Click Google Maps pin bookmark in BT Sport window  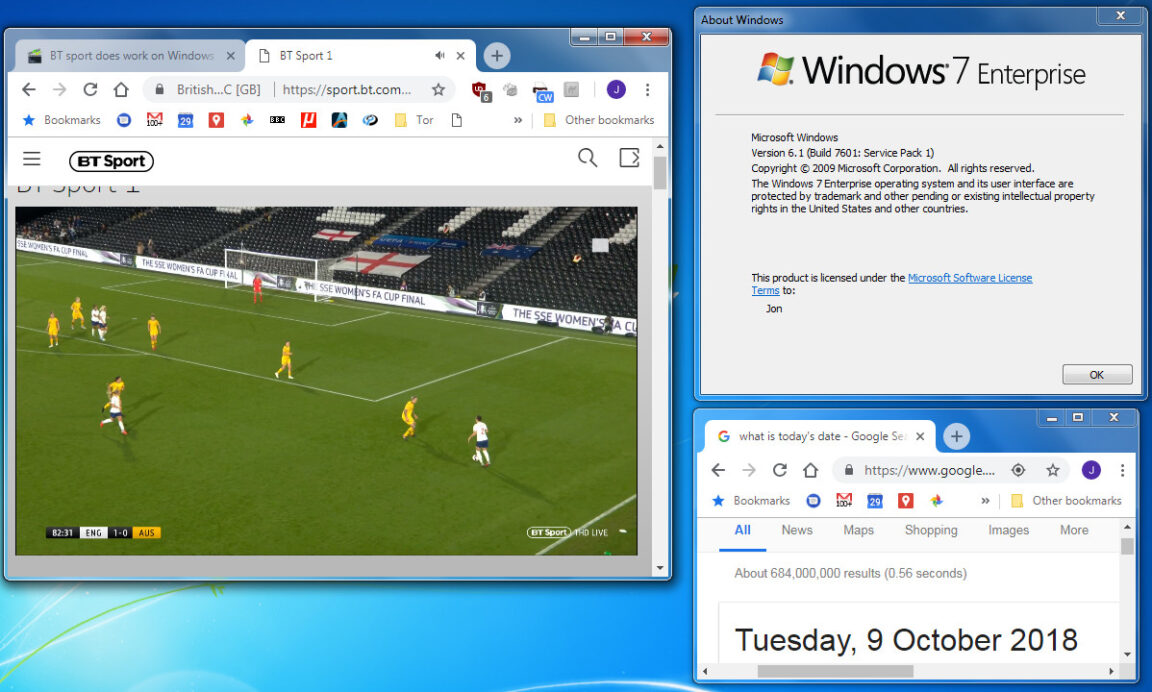[216, 120]
